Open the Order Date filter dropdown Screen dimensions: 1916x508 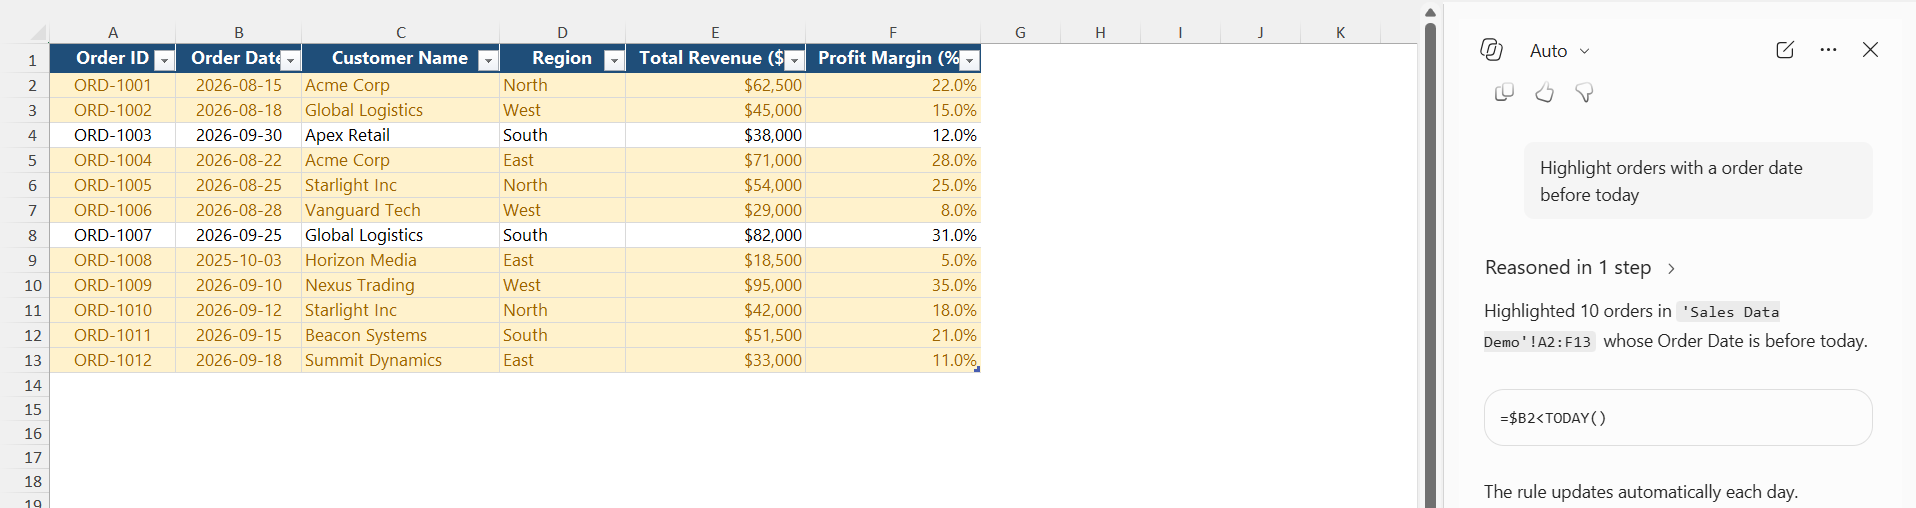(290, 61)
